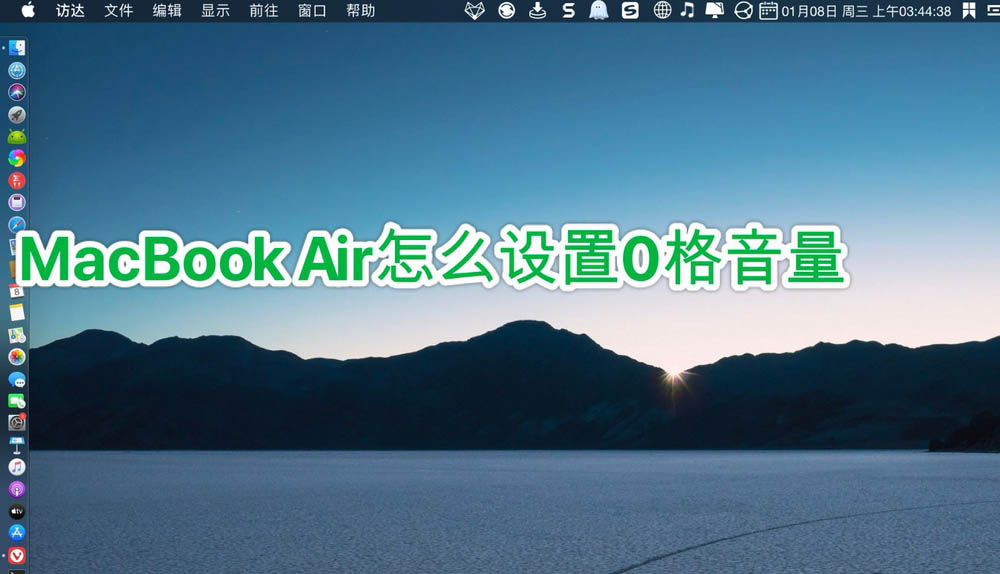
Task: Open FaceTime from the dock
Action: (17, 401)
